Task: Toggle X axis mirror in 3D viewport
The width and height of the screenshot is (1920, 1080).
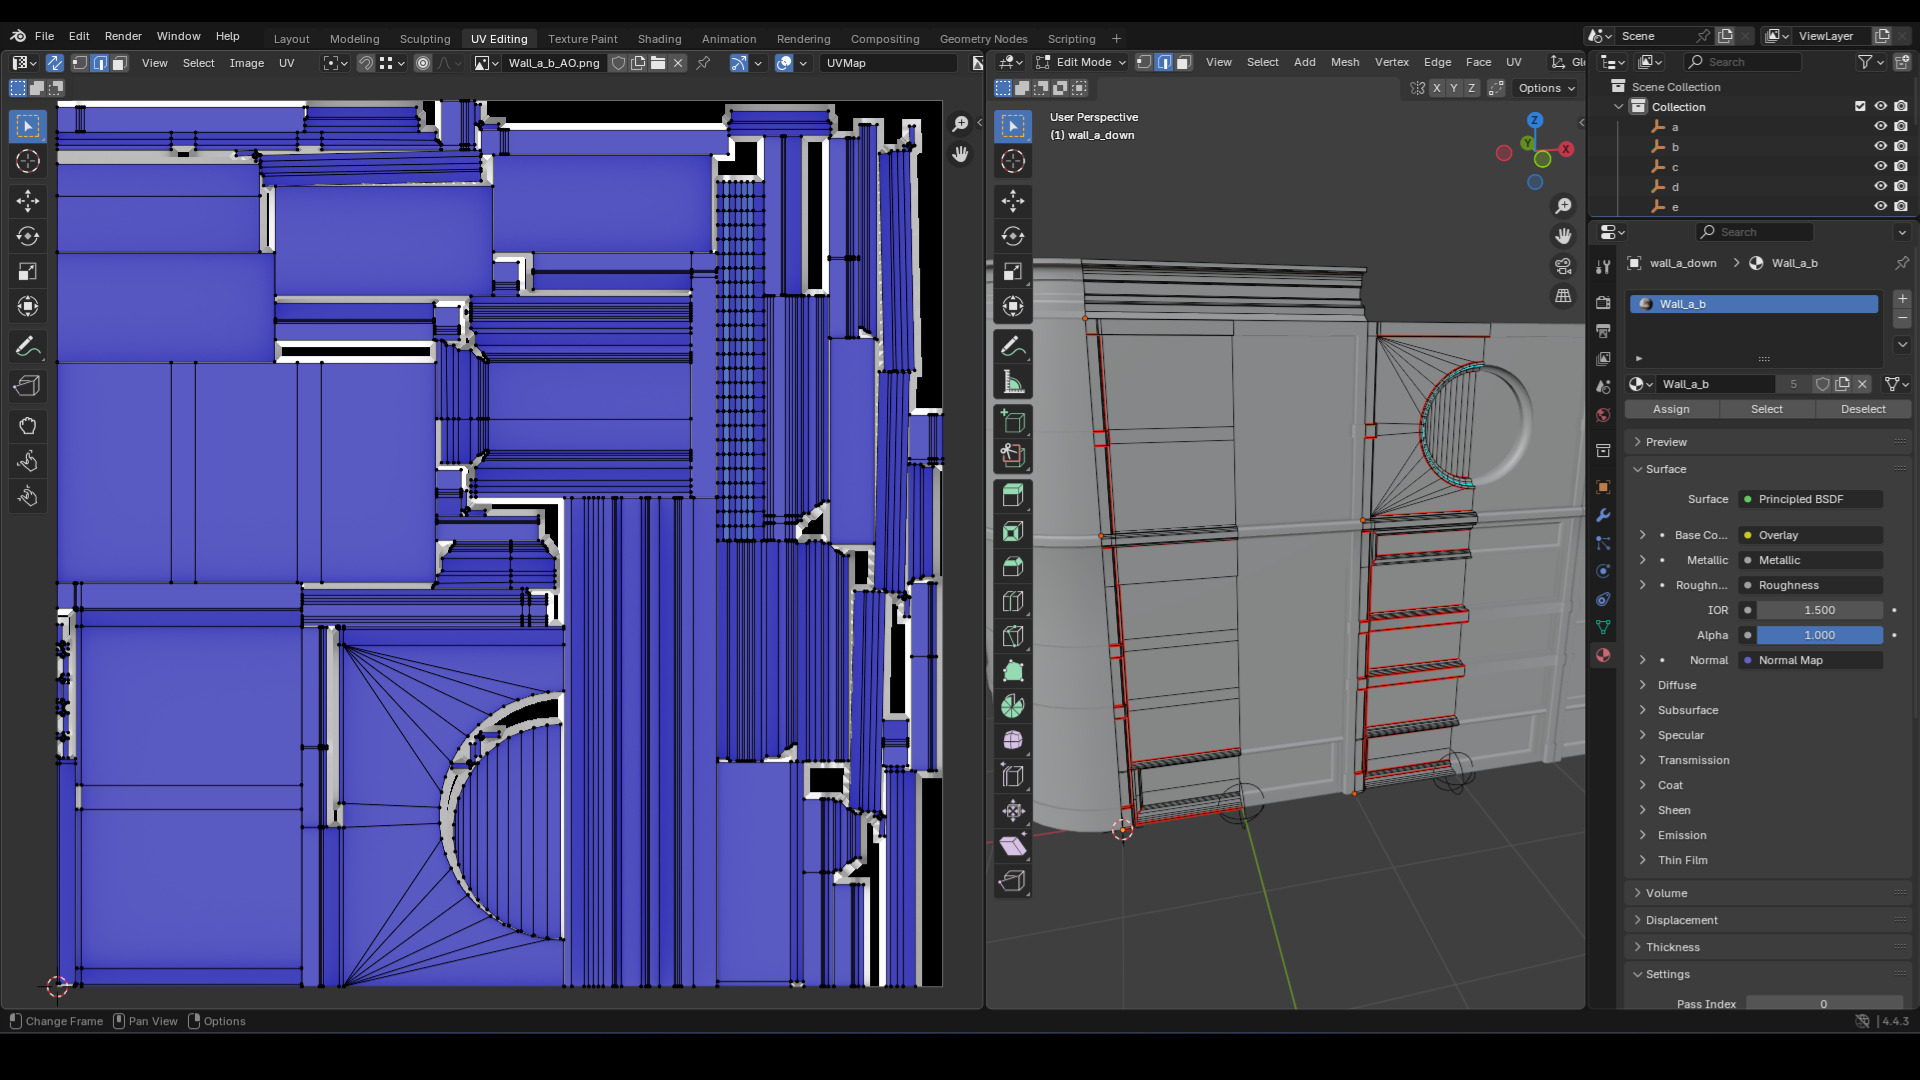Action: click(x=1436, y=88)
